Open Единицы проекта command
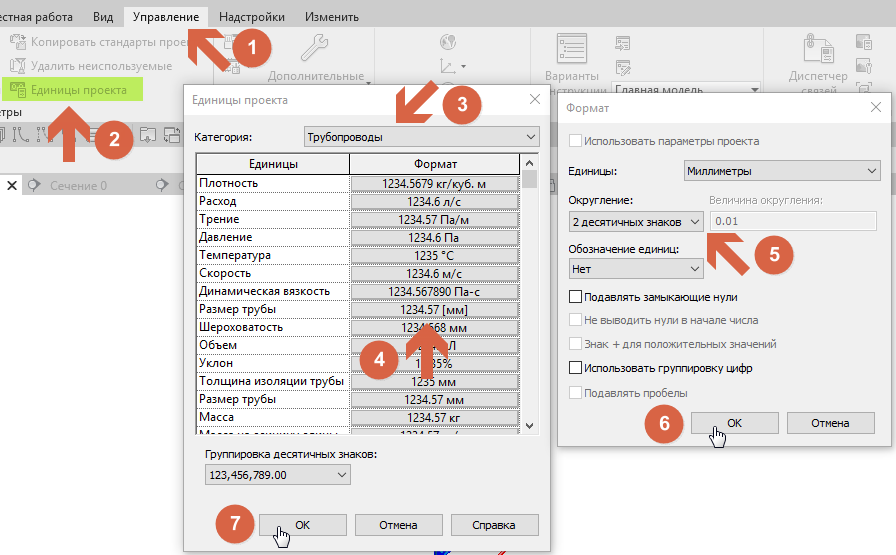Viewport: 896px width, 555px height. pyautogui.click(x=73, y=90)
